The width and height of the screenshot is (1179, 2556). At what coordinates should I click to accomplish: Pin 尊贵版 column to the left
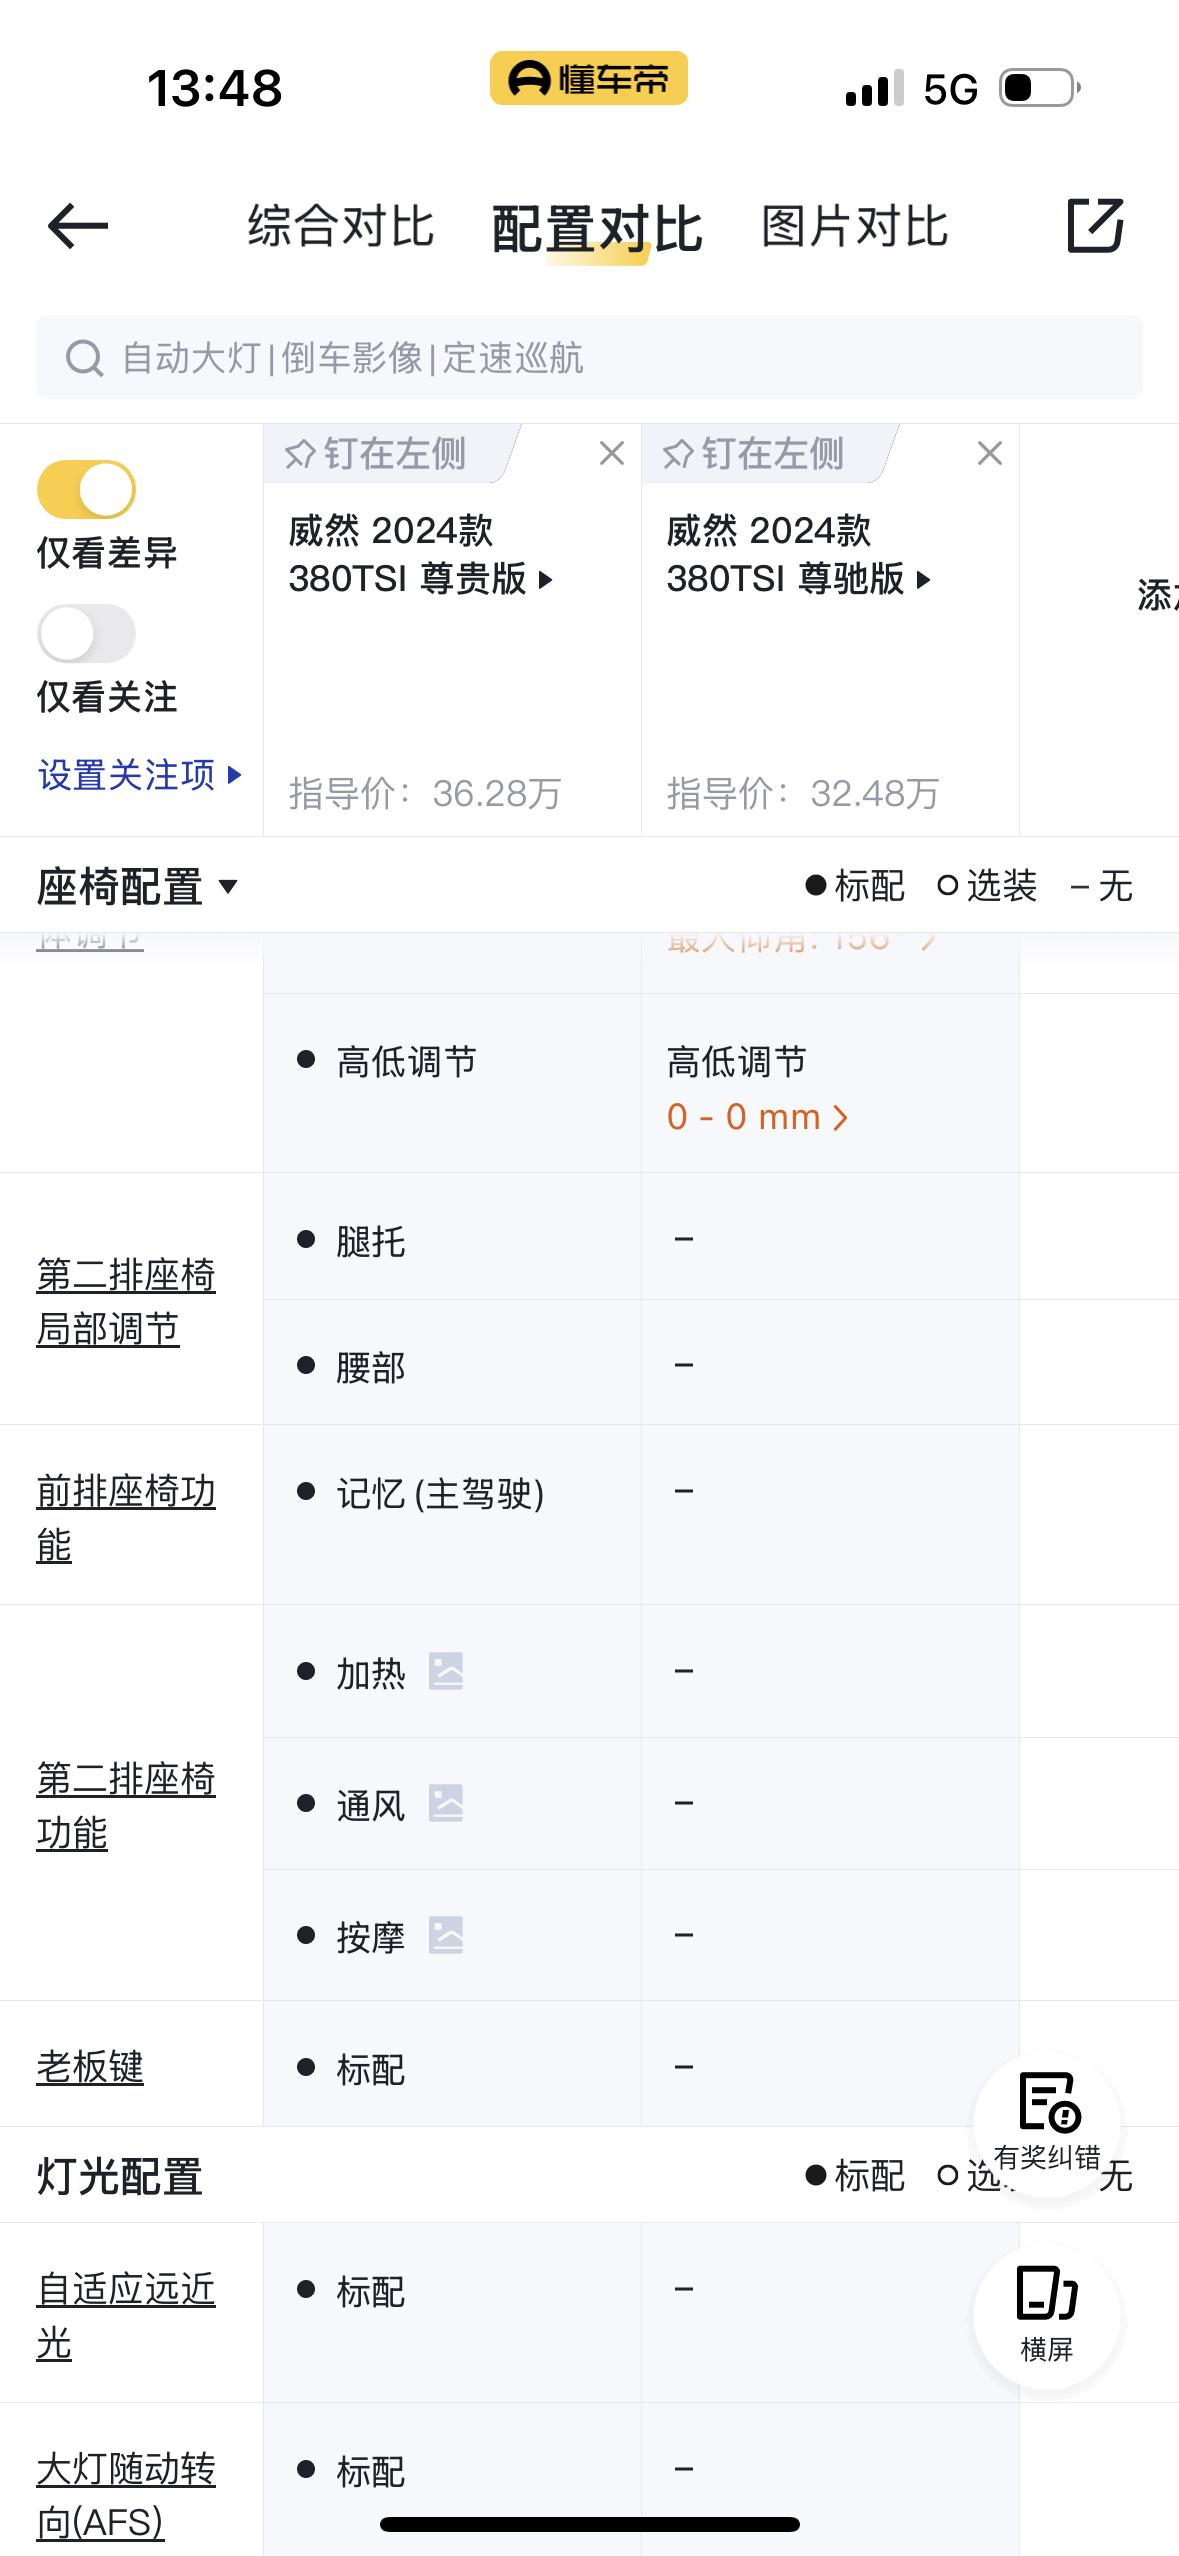(378, 454)
